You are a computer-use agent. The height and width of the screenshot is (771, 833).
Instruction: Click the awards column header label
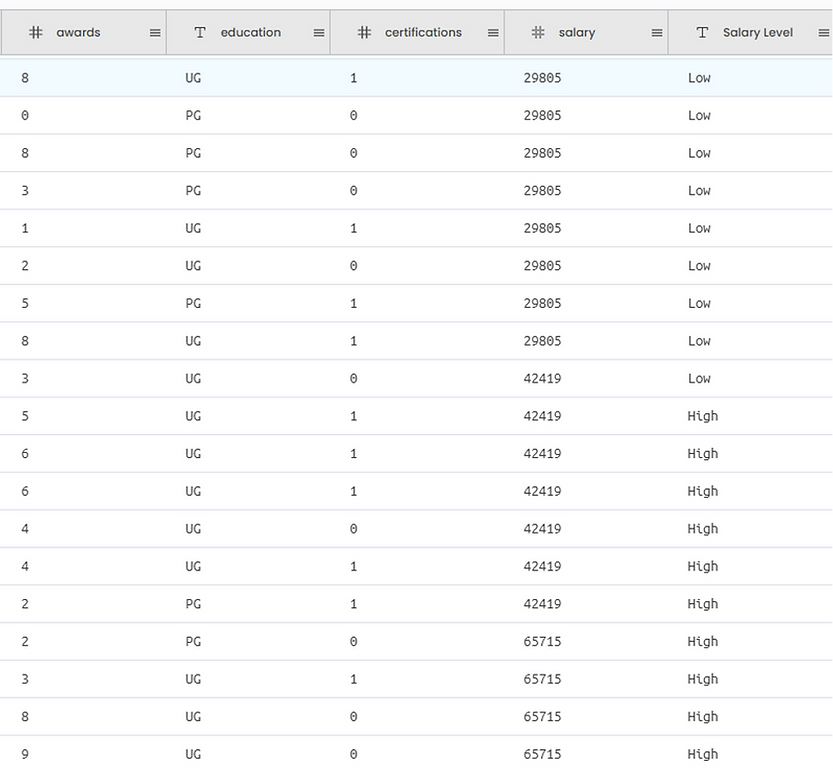pos(78,33)
